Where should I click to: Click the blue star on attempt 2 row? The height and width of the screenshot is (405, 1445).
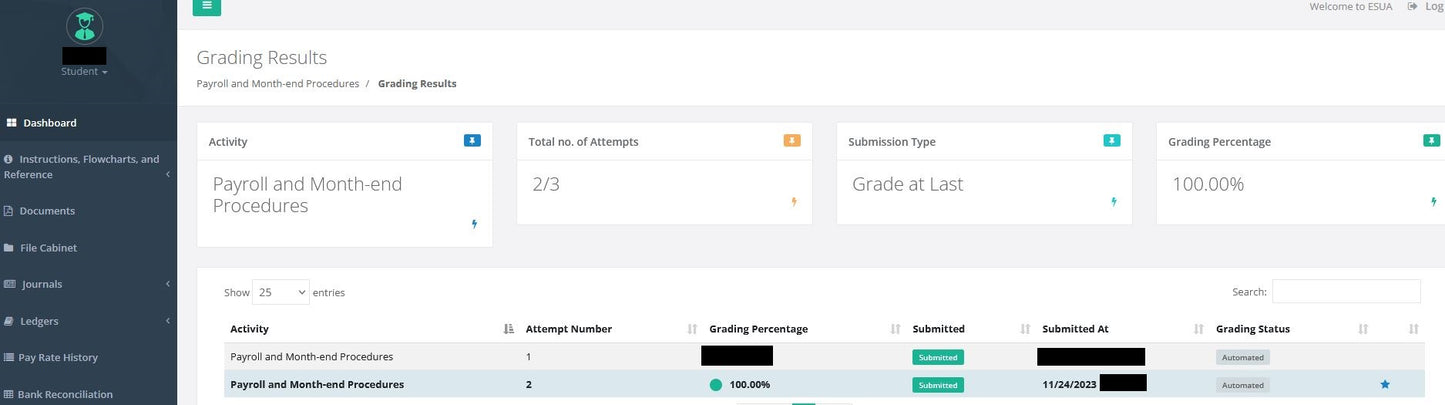[x=1385, y=385]
